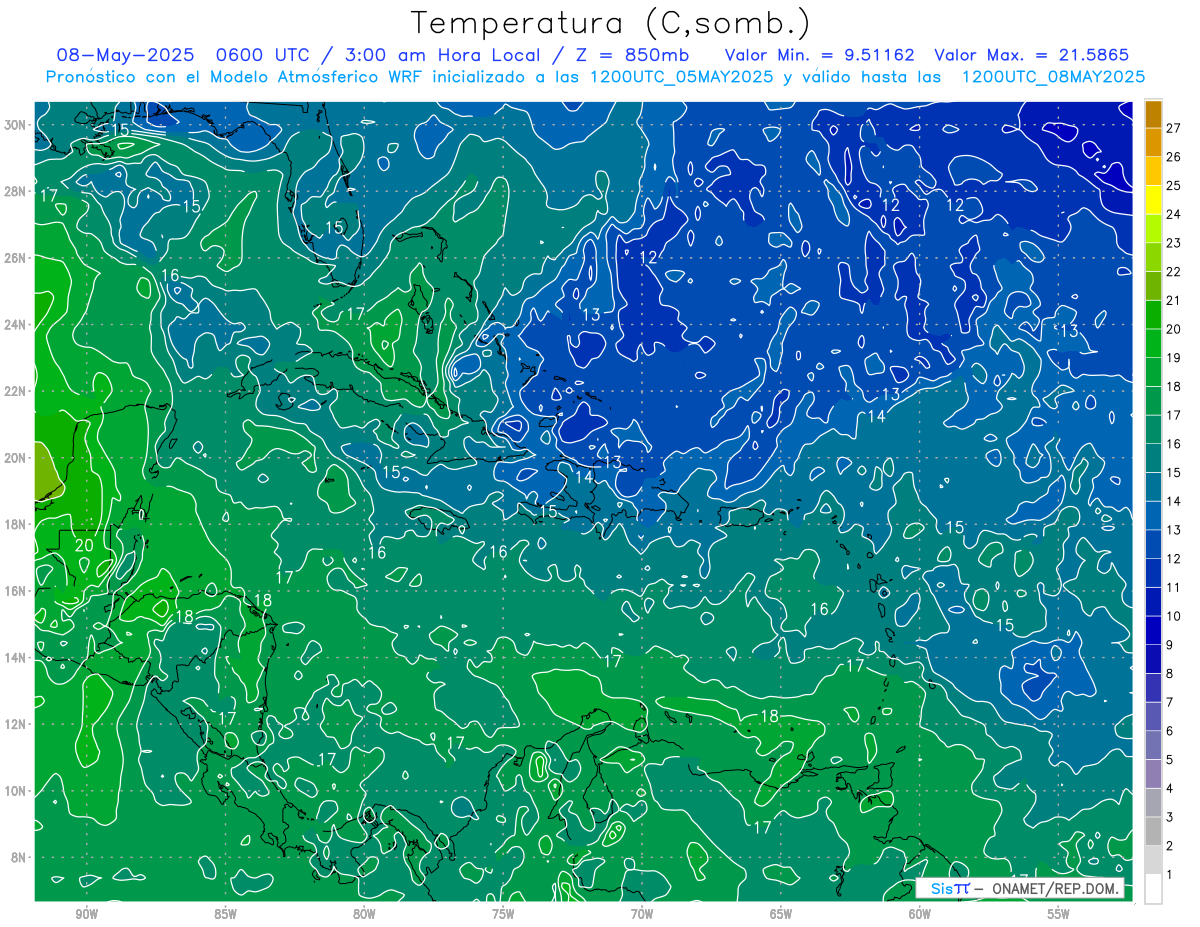Click the '22' tick on the color scale

1174,272
